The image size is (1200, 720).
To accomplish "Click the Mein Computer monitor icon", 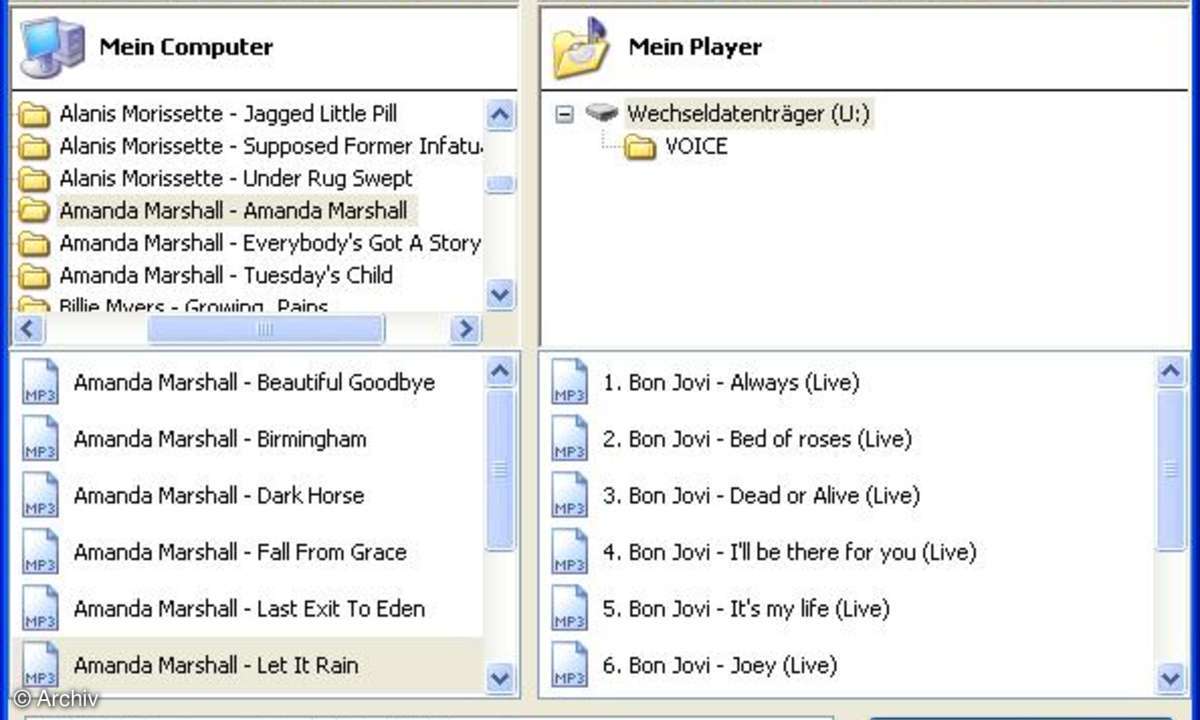I will point(52,47).
